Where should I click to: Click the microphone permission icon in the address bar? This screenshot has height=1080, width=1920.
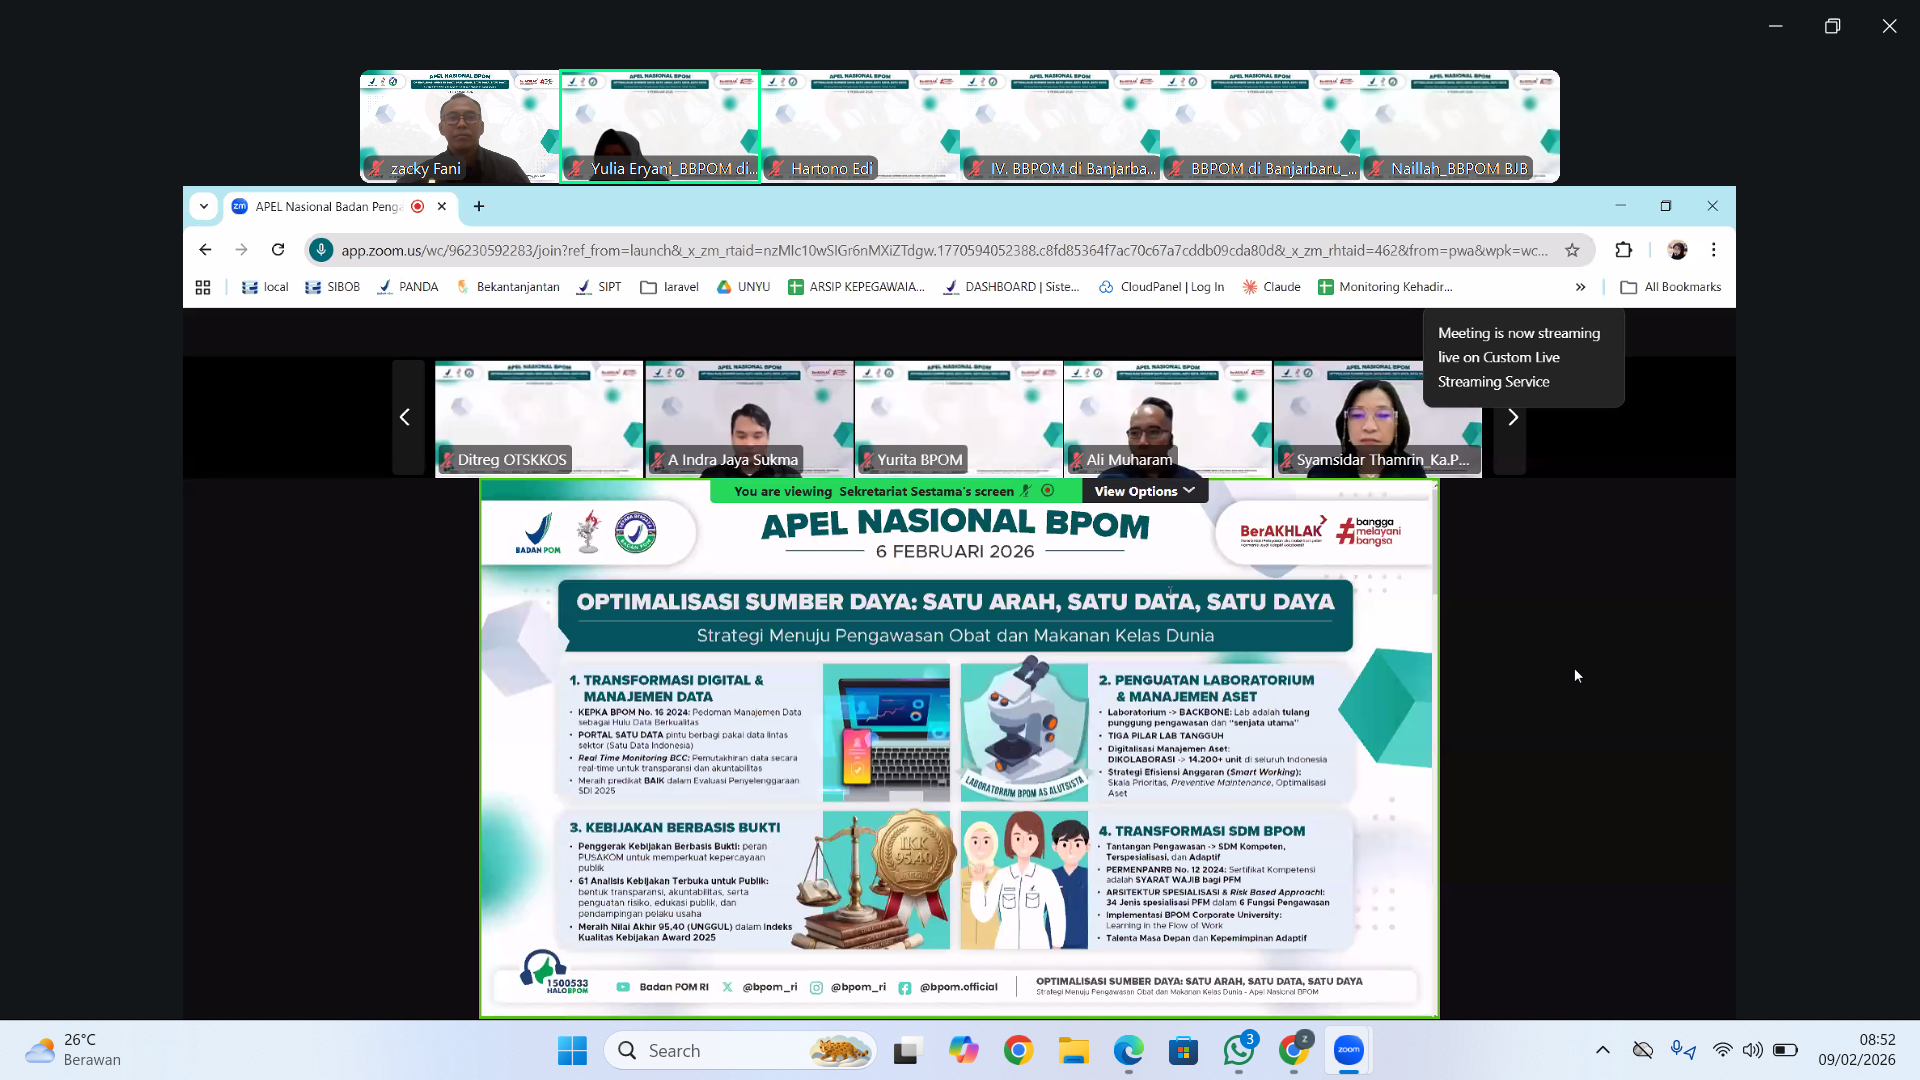[x=321, y=250]
